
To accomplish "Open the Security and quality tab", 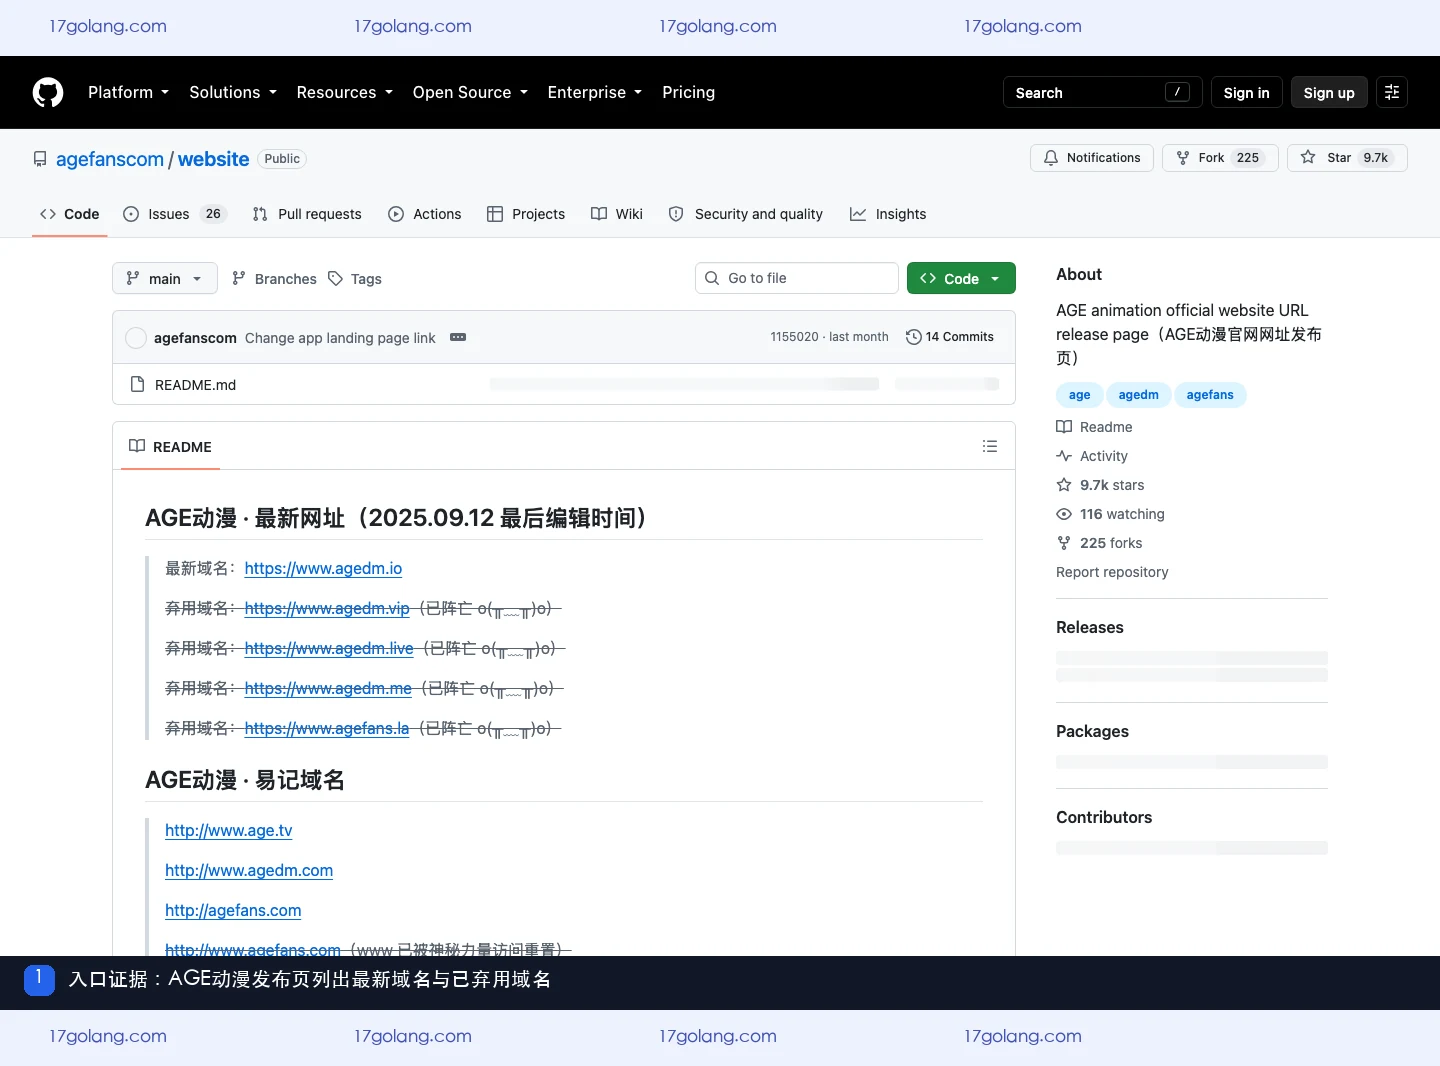I will (x=746, y=214).
